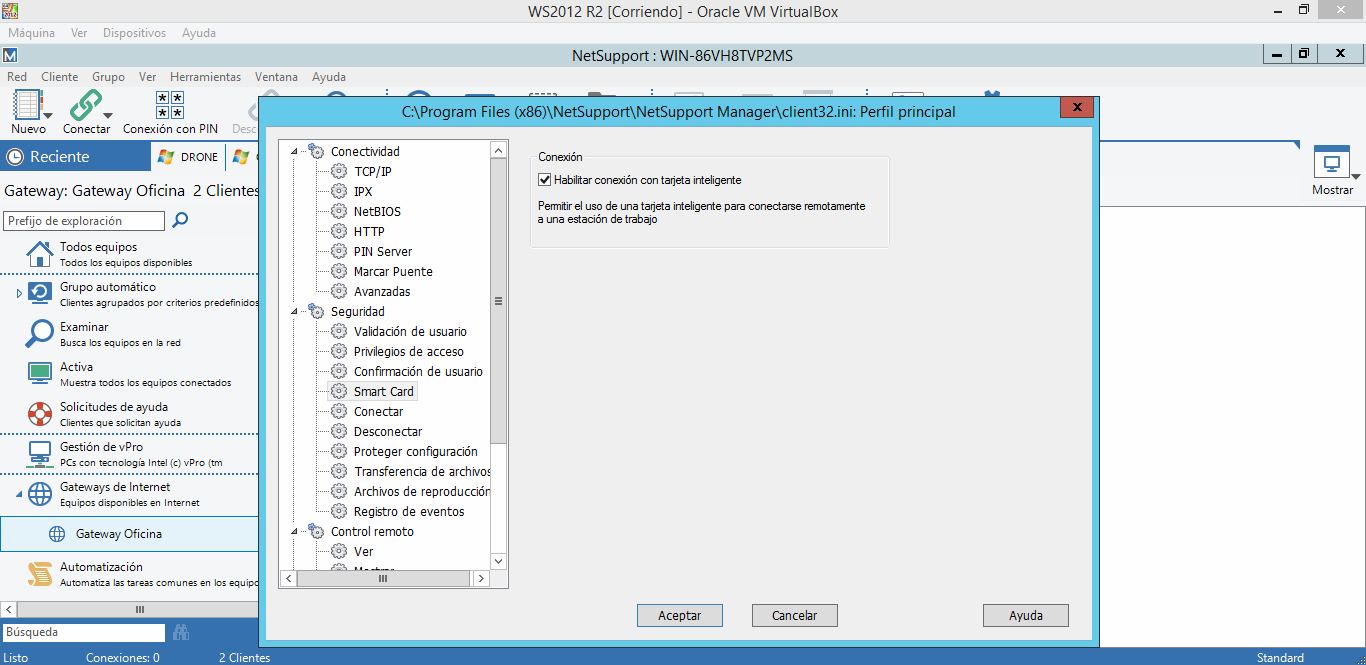This screenshot has width=1366, height=665.
Task: Click the Cancelar button
Action: [x=795, y=616]
